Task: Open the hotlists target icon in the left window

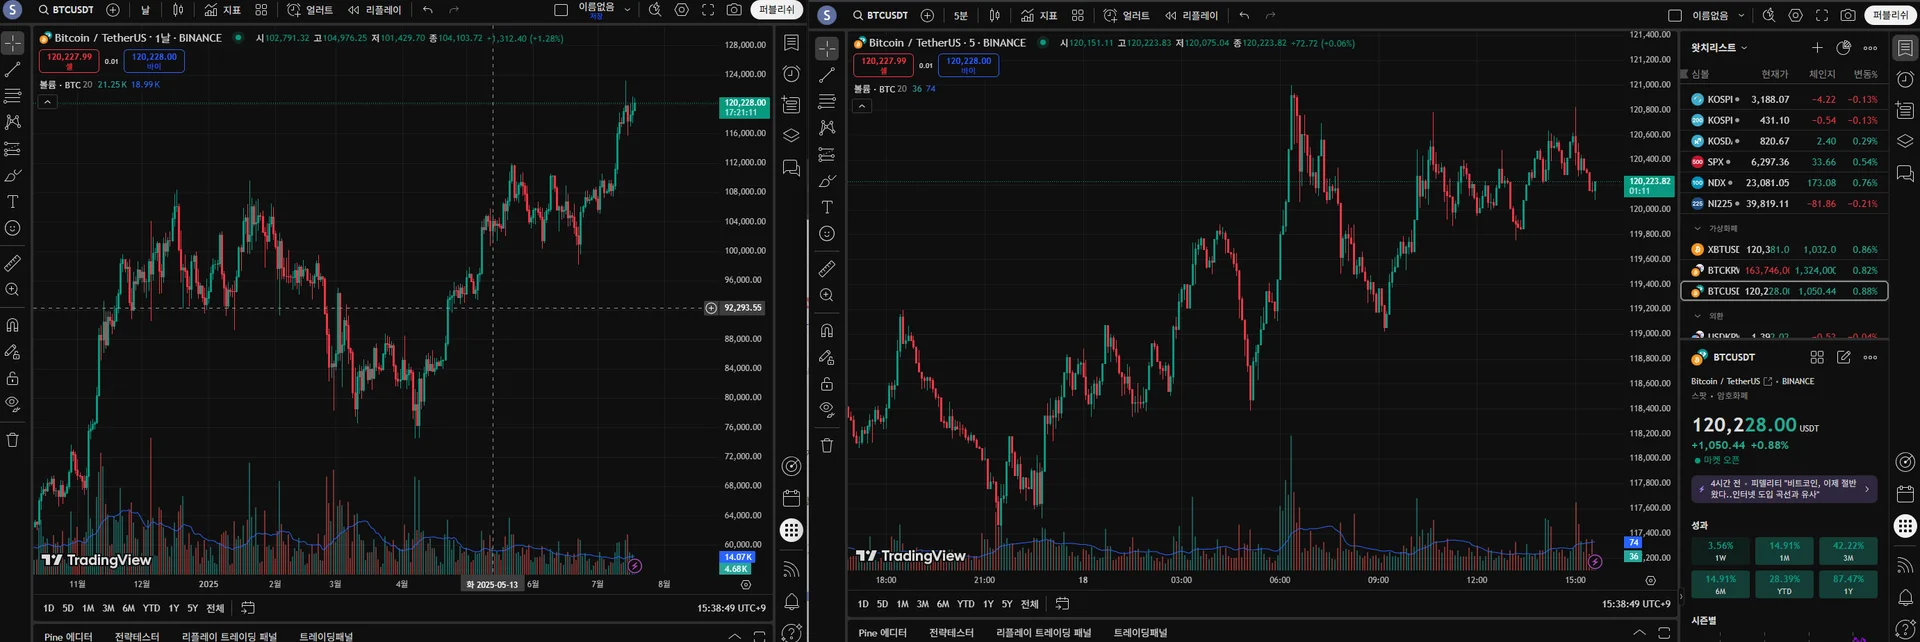Action: coord(791,466)
